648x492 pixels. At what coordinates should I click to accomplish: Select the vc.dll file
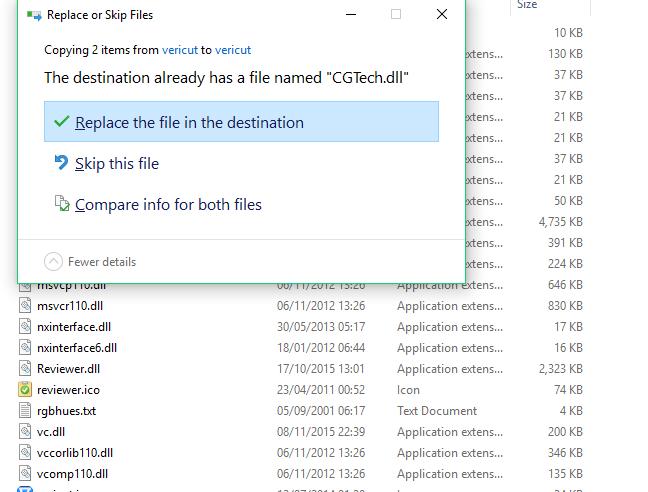coord(51,432)
